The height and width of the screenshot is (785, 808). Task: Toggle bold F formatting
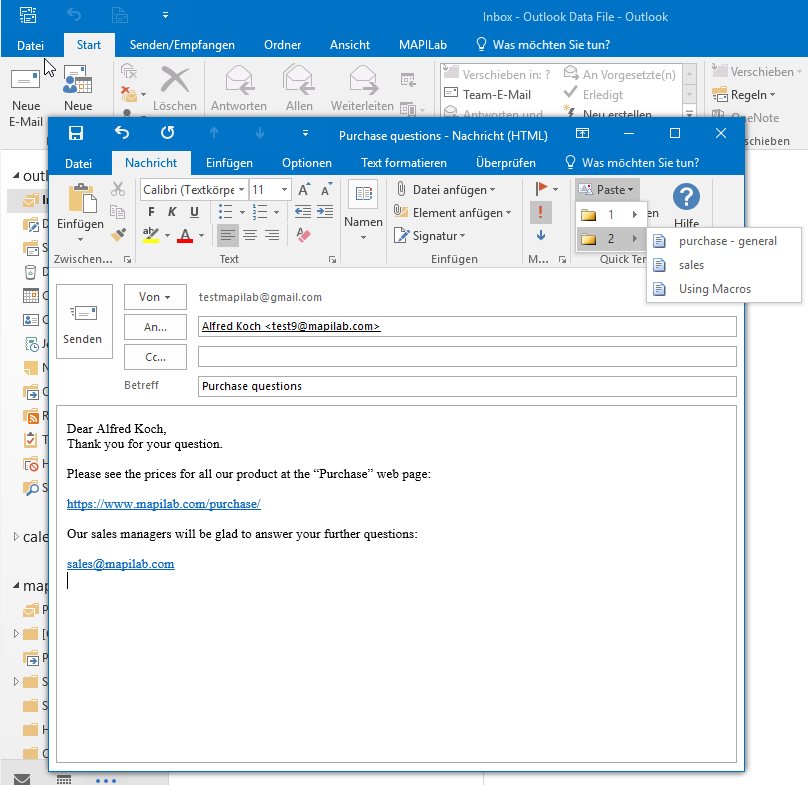tap(151, 212)
